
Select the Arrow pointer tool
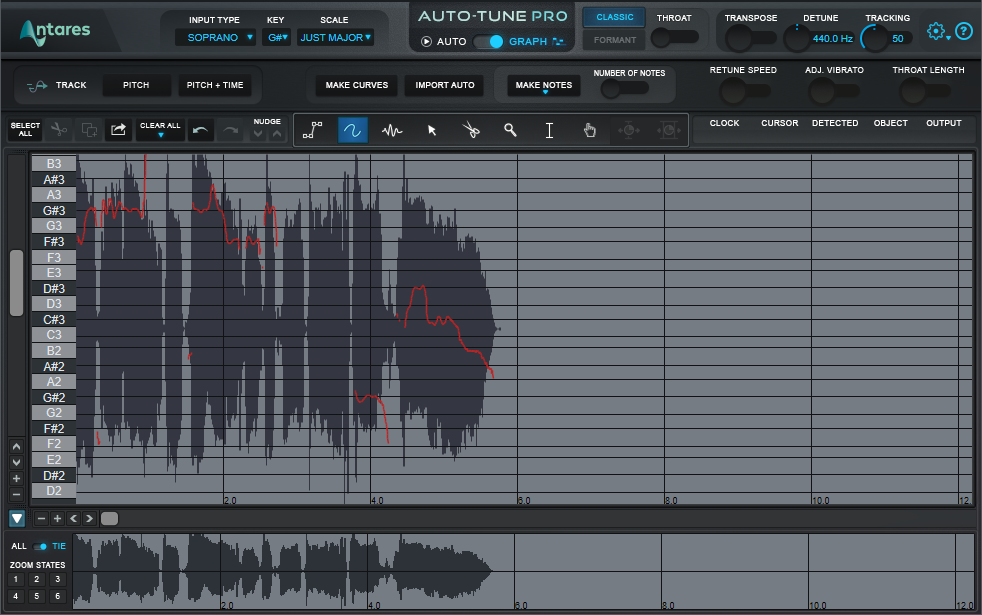432,130
